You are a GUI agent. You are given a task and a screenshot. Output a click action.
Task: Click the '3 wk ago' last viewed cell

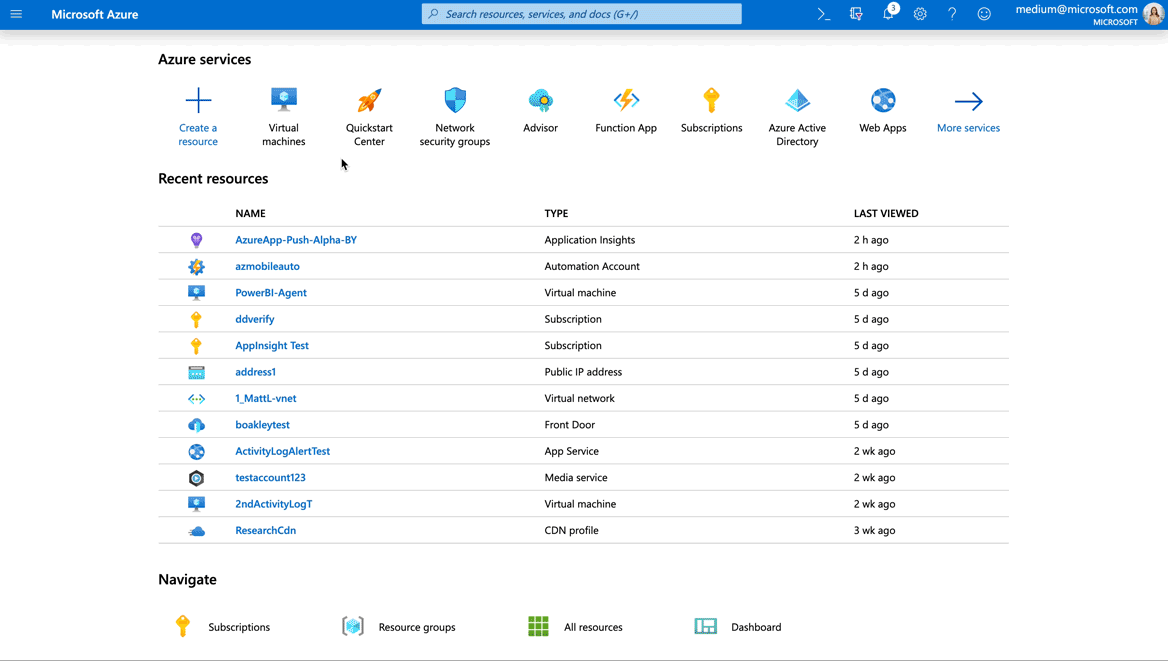[875, 531]
